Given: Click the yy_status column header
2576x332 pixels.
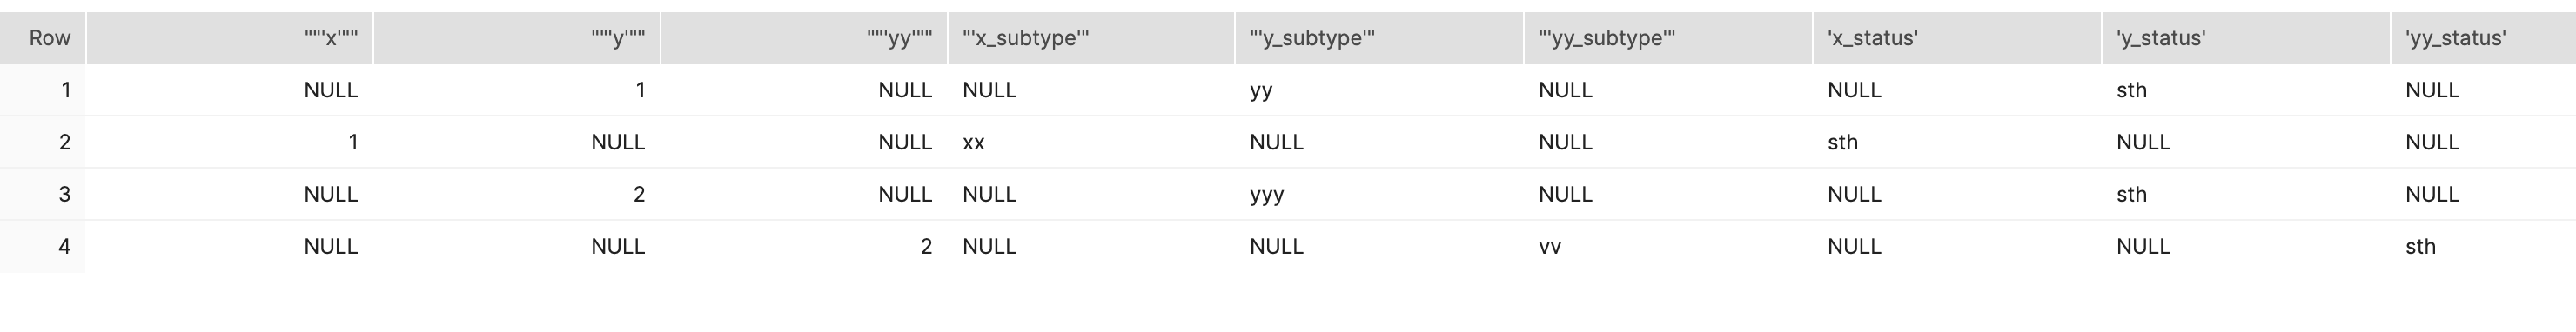Looking at the screenshot, I should [2484, 38].
